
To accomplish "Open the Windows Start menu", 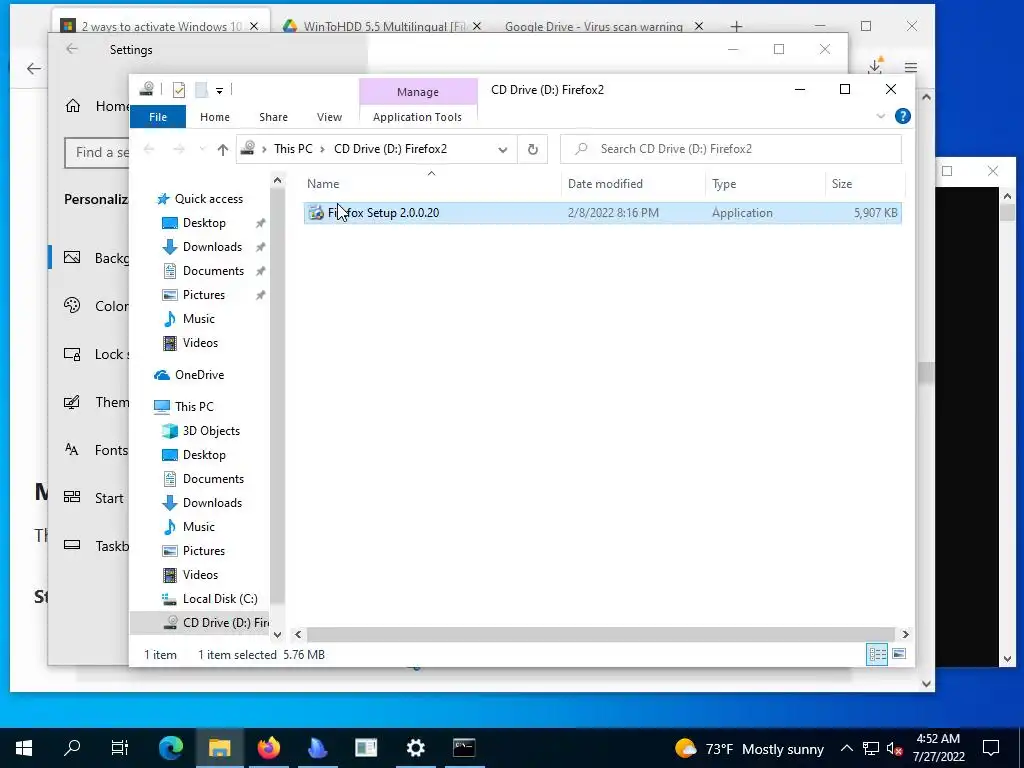I will [24, 748].
